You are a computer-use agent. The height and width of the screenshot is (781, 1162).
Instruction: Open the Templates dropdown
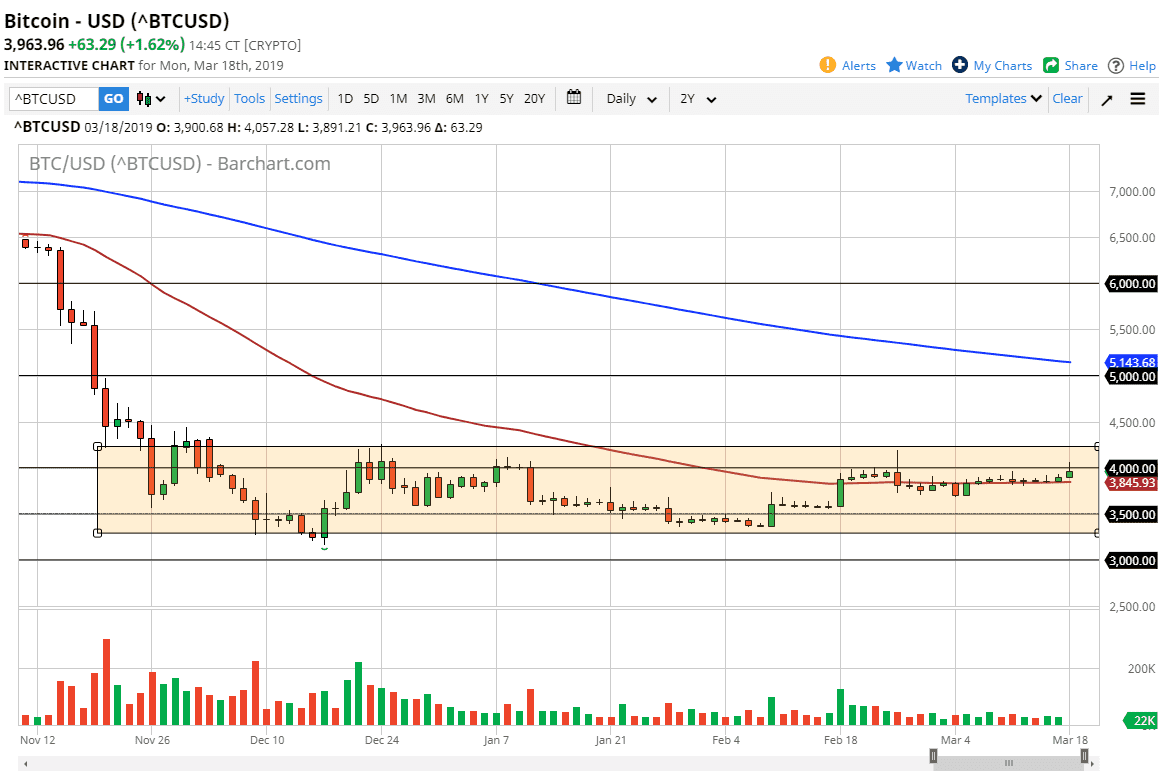(1002, 99)
